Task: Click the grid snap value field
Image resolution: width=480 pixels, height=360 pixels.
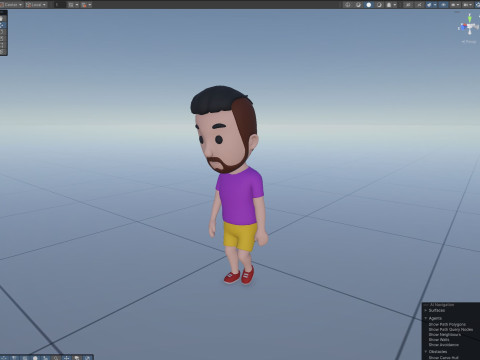Action: (60, 5)
